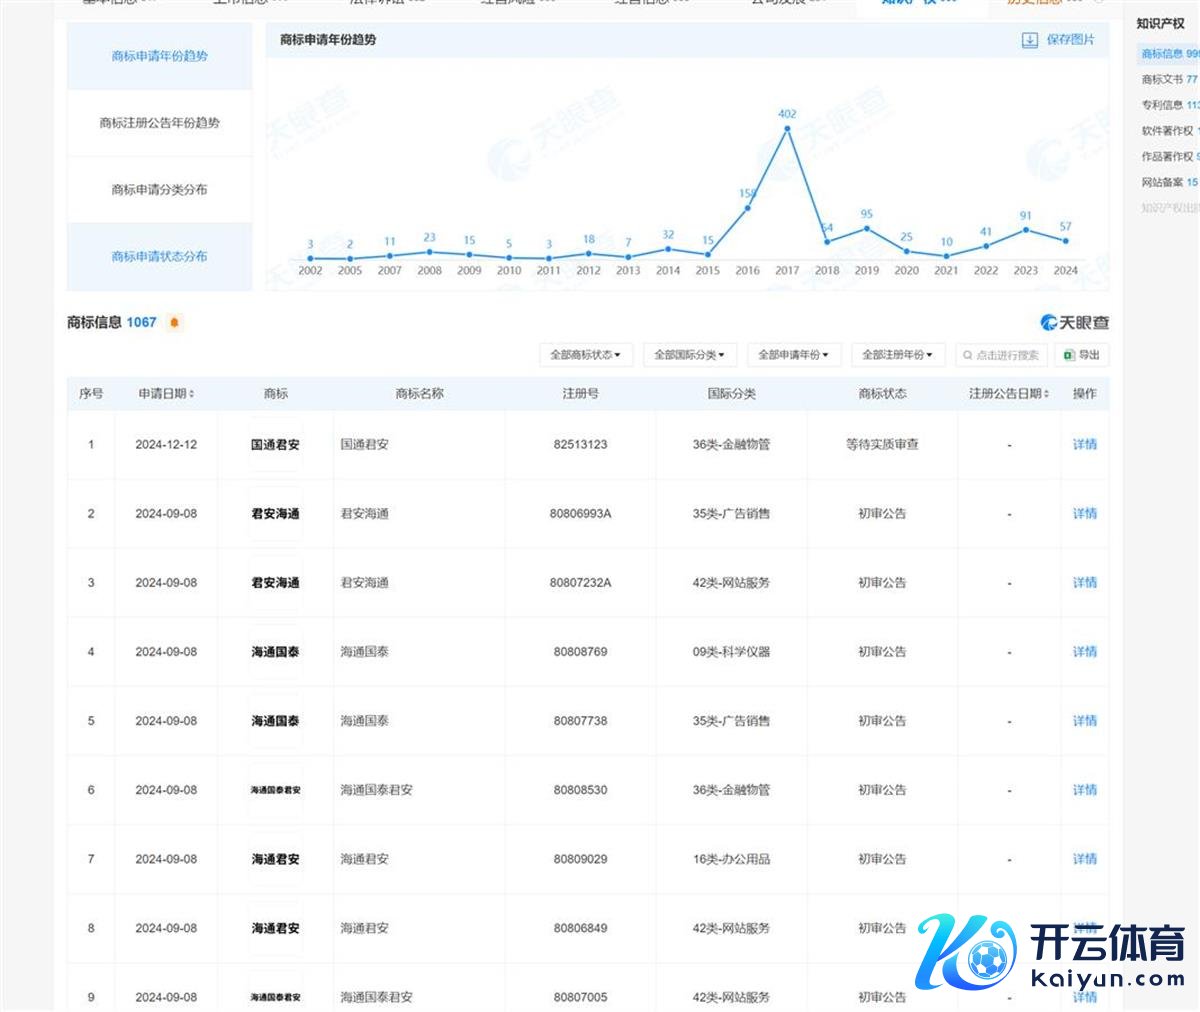Open 详情 link for 海通国泰君安 row 6
This screenshot has width=1200, height=1012.
[x=1084, y=790]
